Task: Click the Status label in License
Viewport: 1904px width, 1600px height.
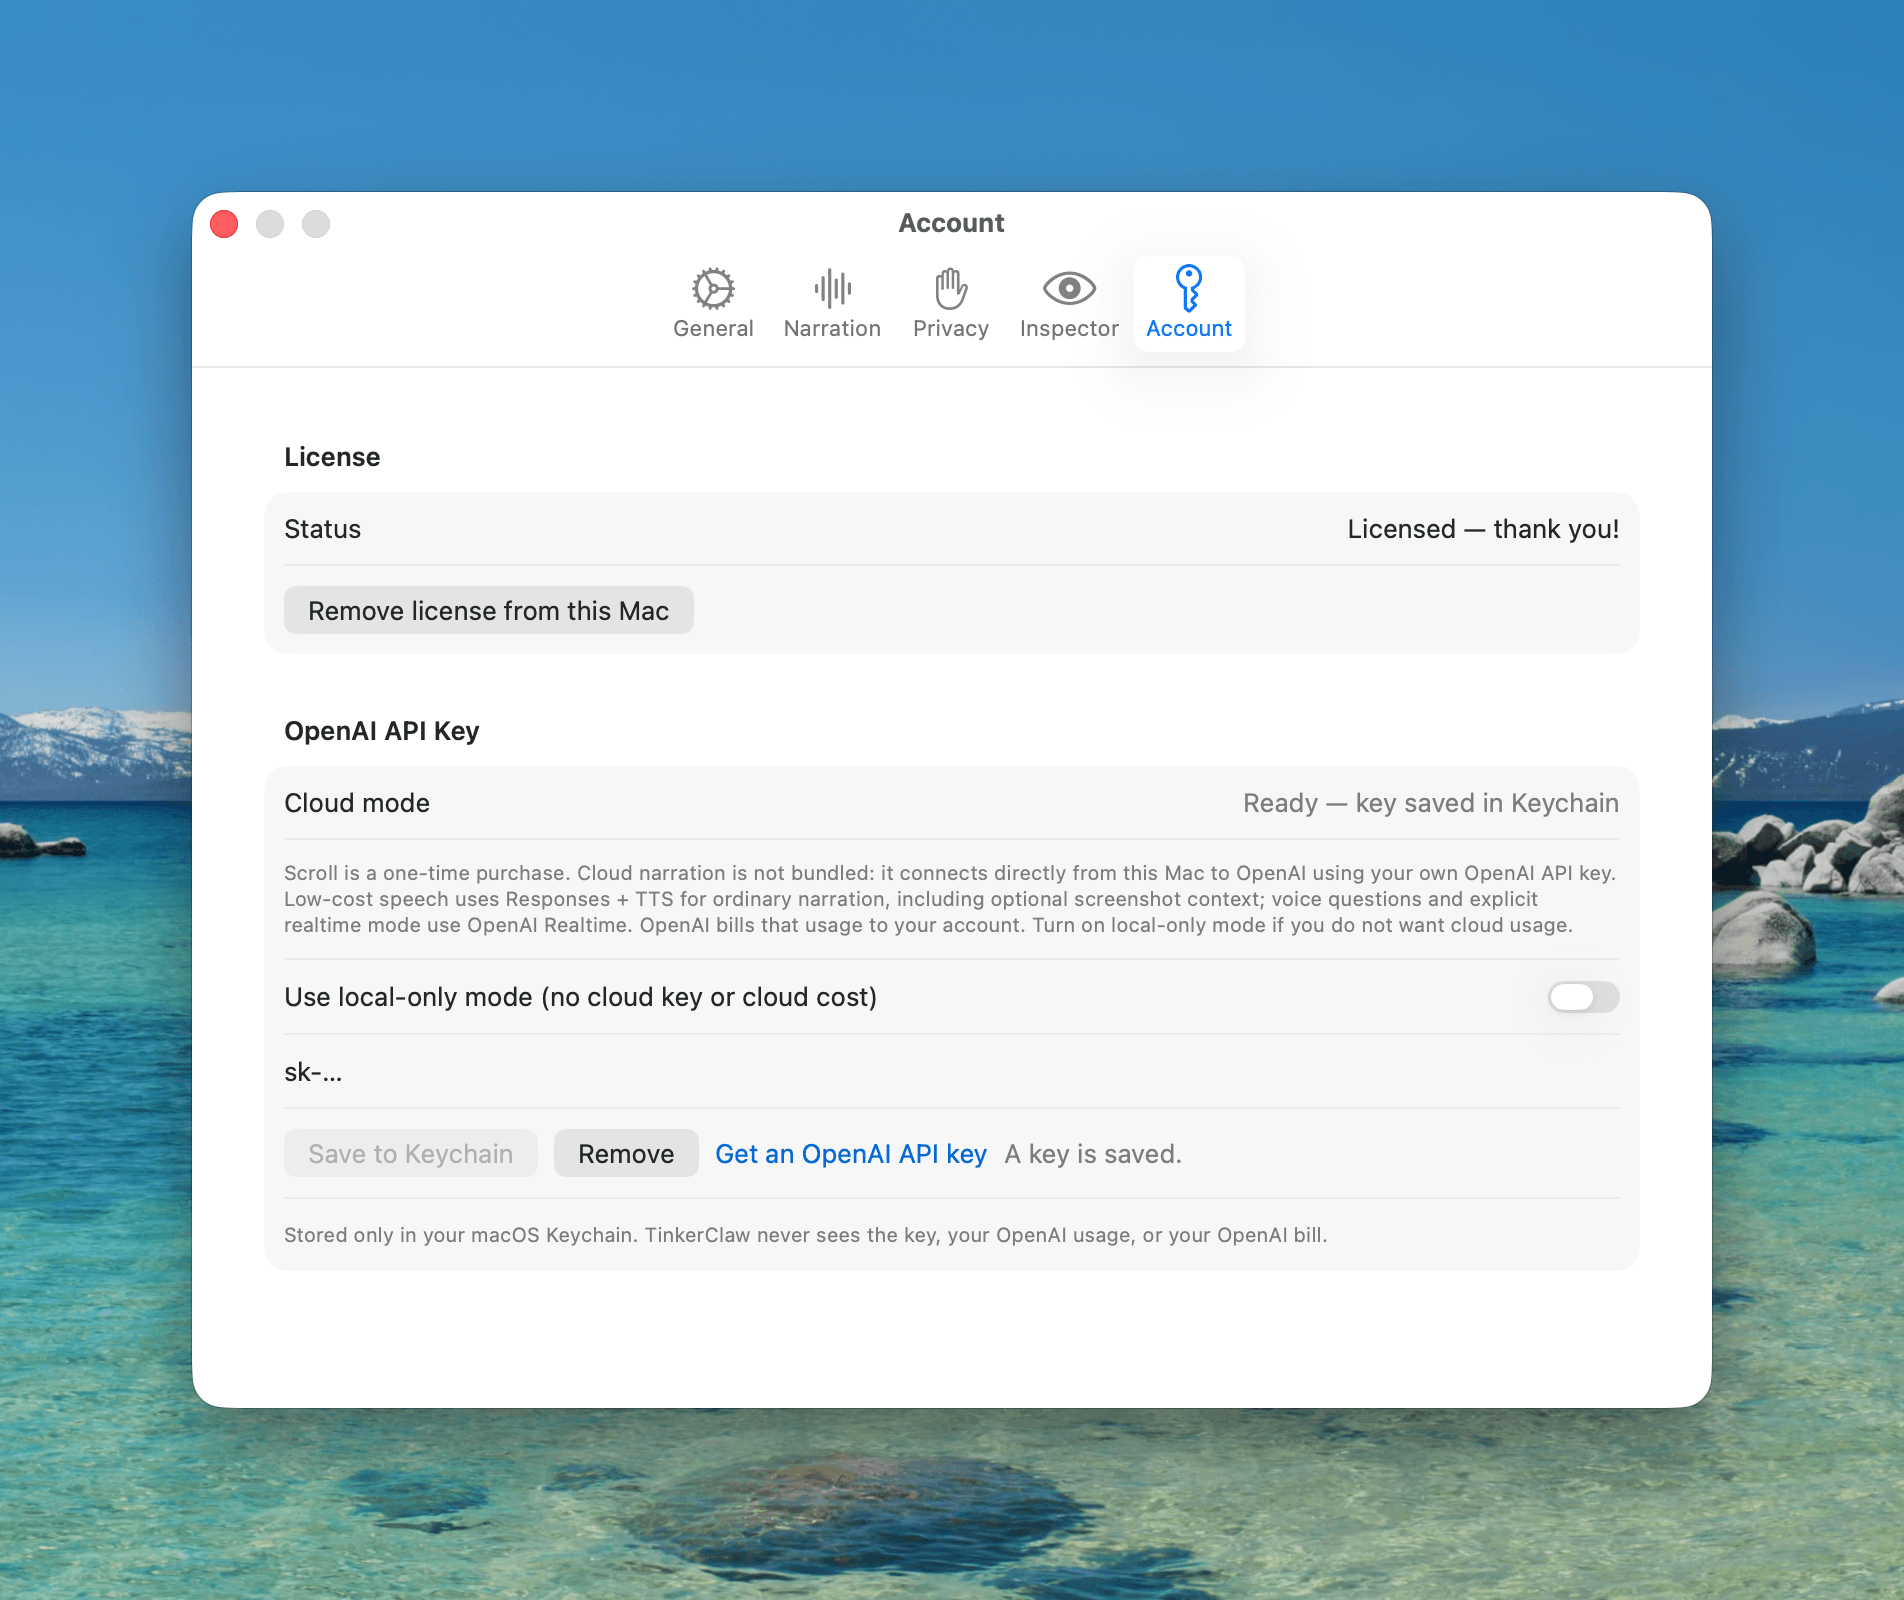Action: (322, 529)
